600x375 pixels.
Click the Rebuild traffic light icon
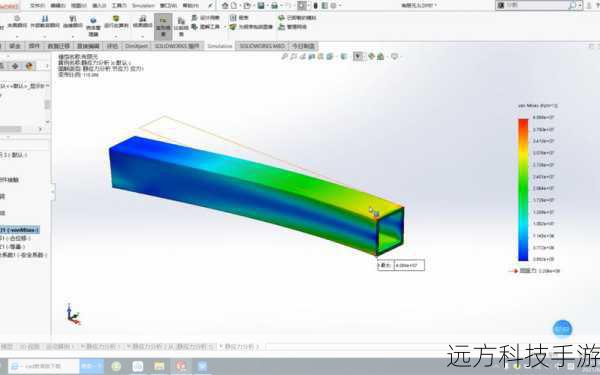(x=316, y=5)
